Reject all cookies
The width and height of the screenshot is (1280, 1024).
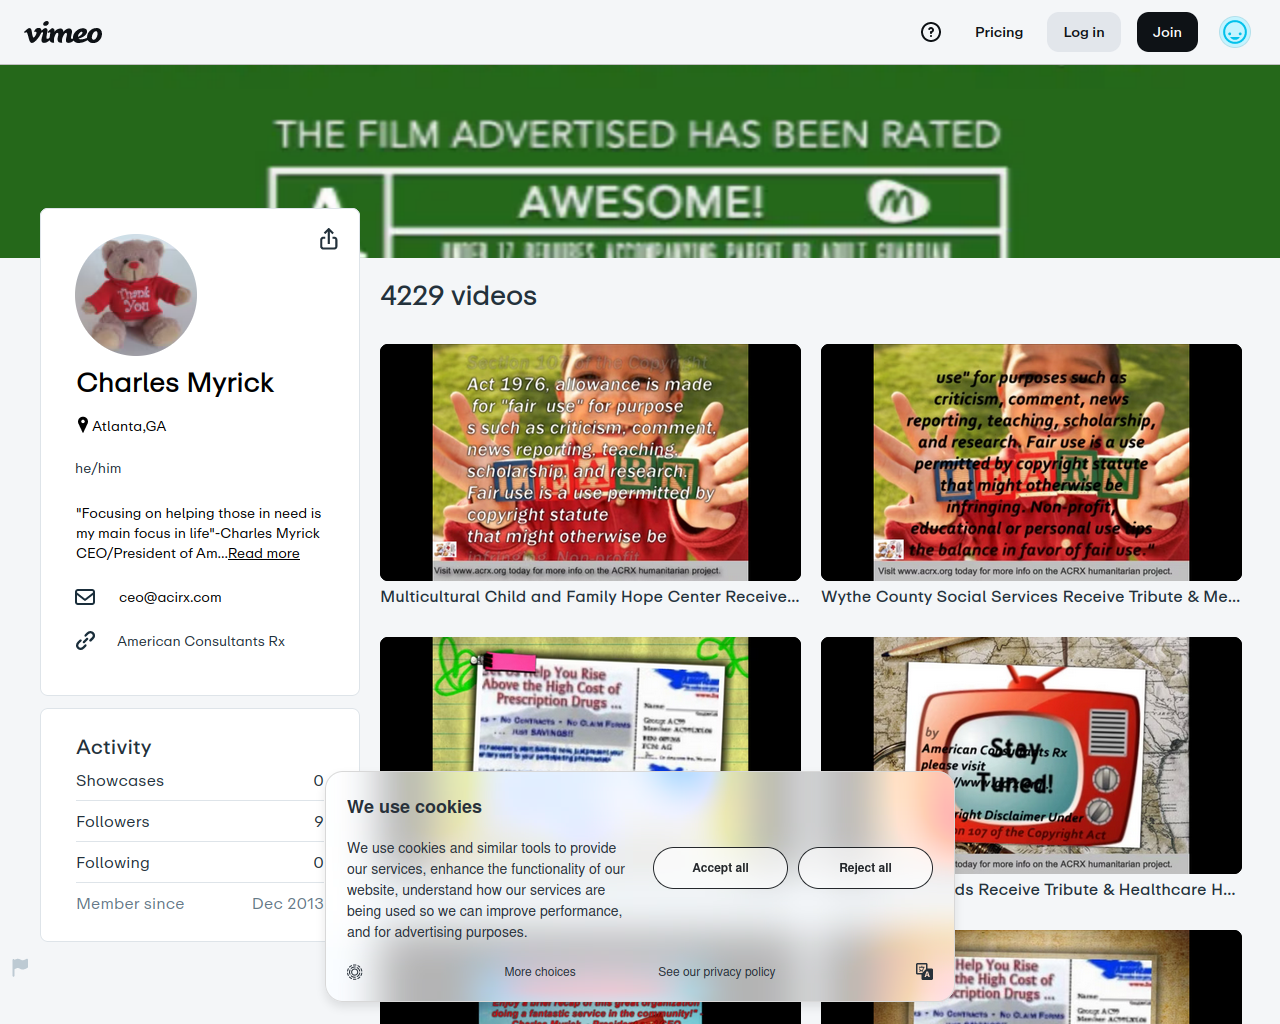(865, 868)
